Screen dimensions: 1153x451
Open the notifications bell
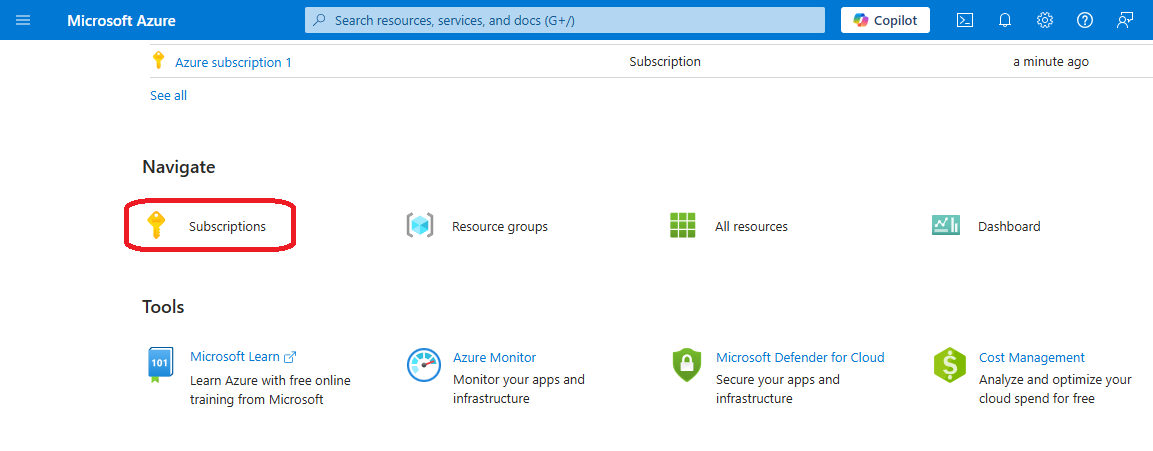pos(1005,20)
